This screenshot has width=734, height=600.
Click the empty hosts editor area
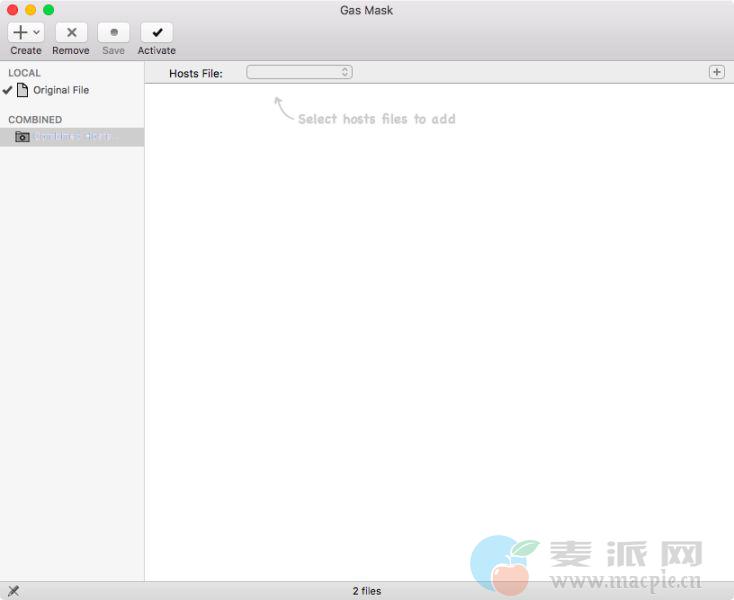coord(440,330)
